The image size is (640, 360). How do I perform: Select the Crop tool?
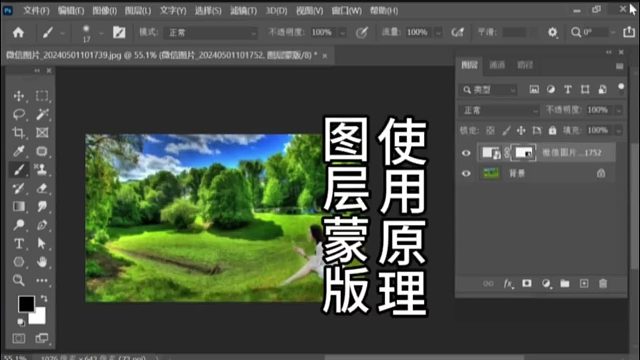[x=18, y=133]
